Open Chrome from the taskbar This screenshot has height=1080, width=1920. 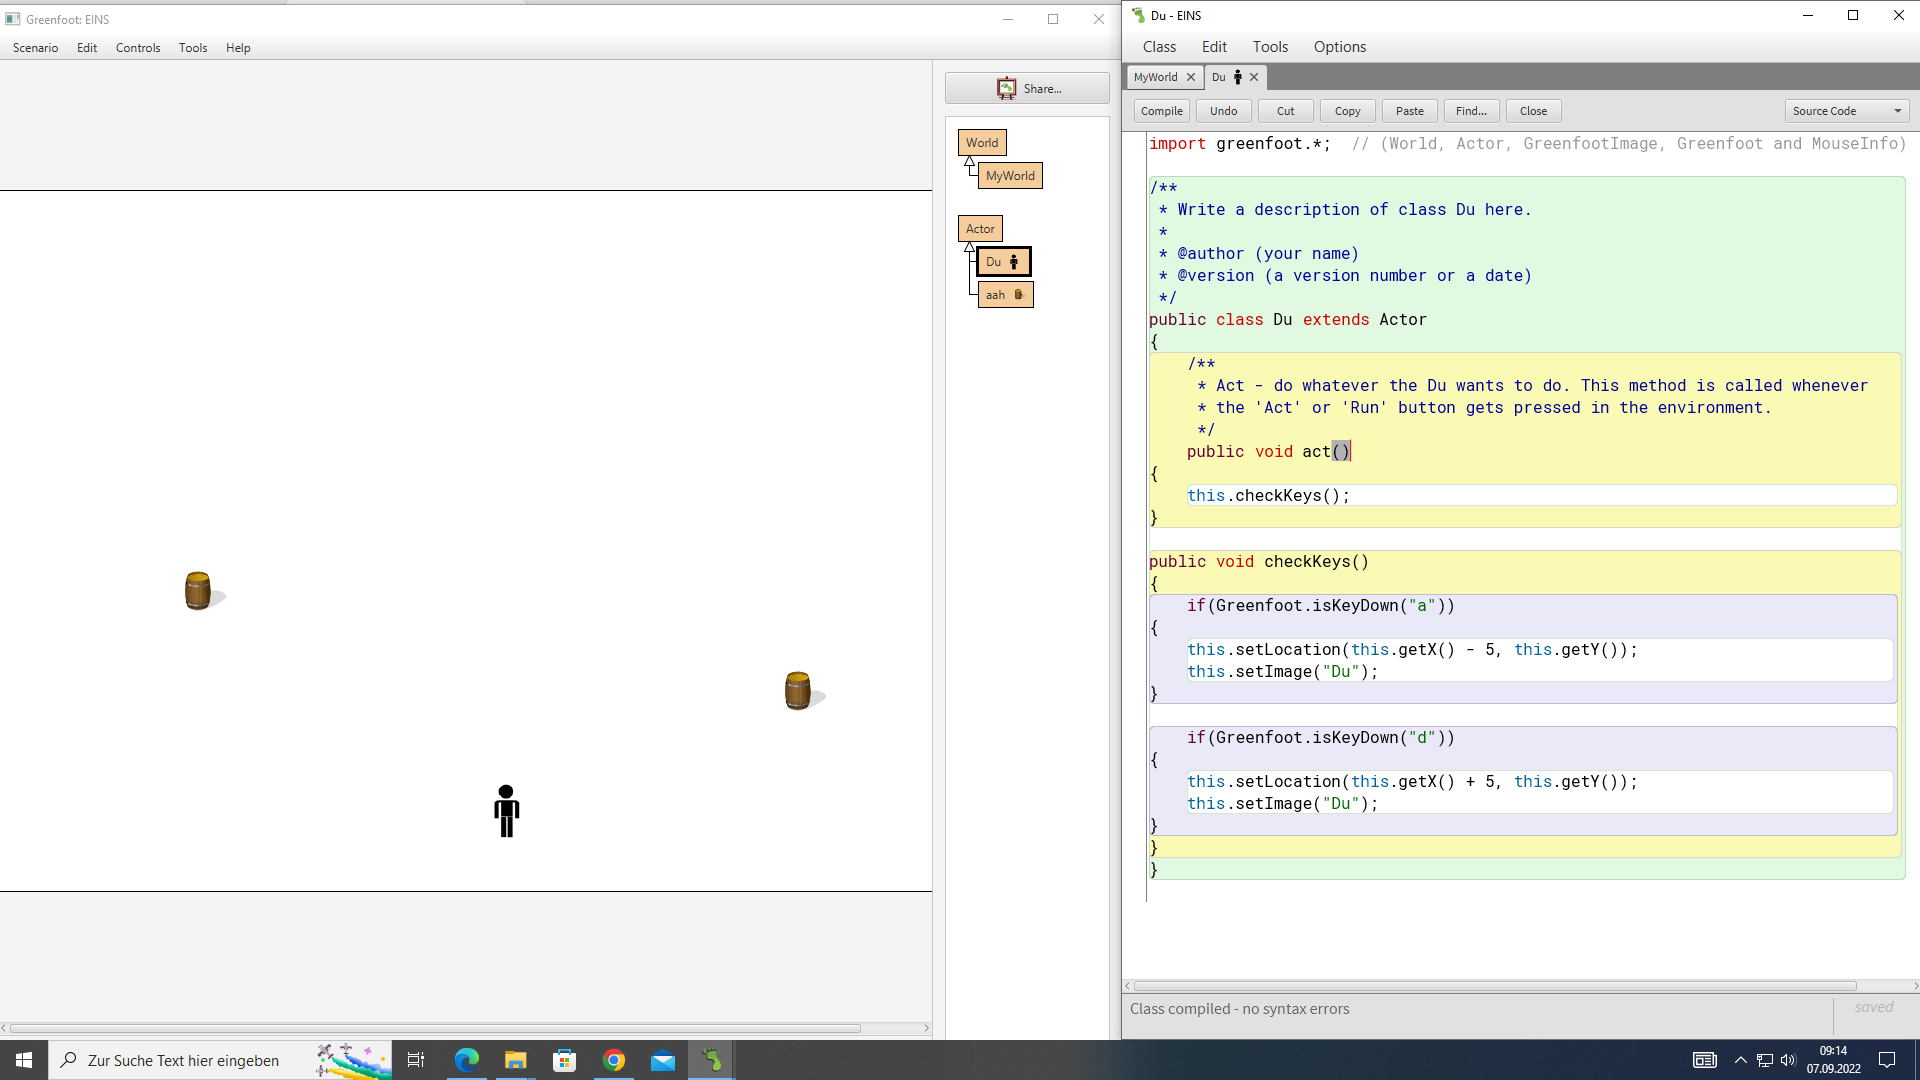click(x=614, y=1060)
